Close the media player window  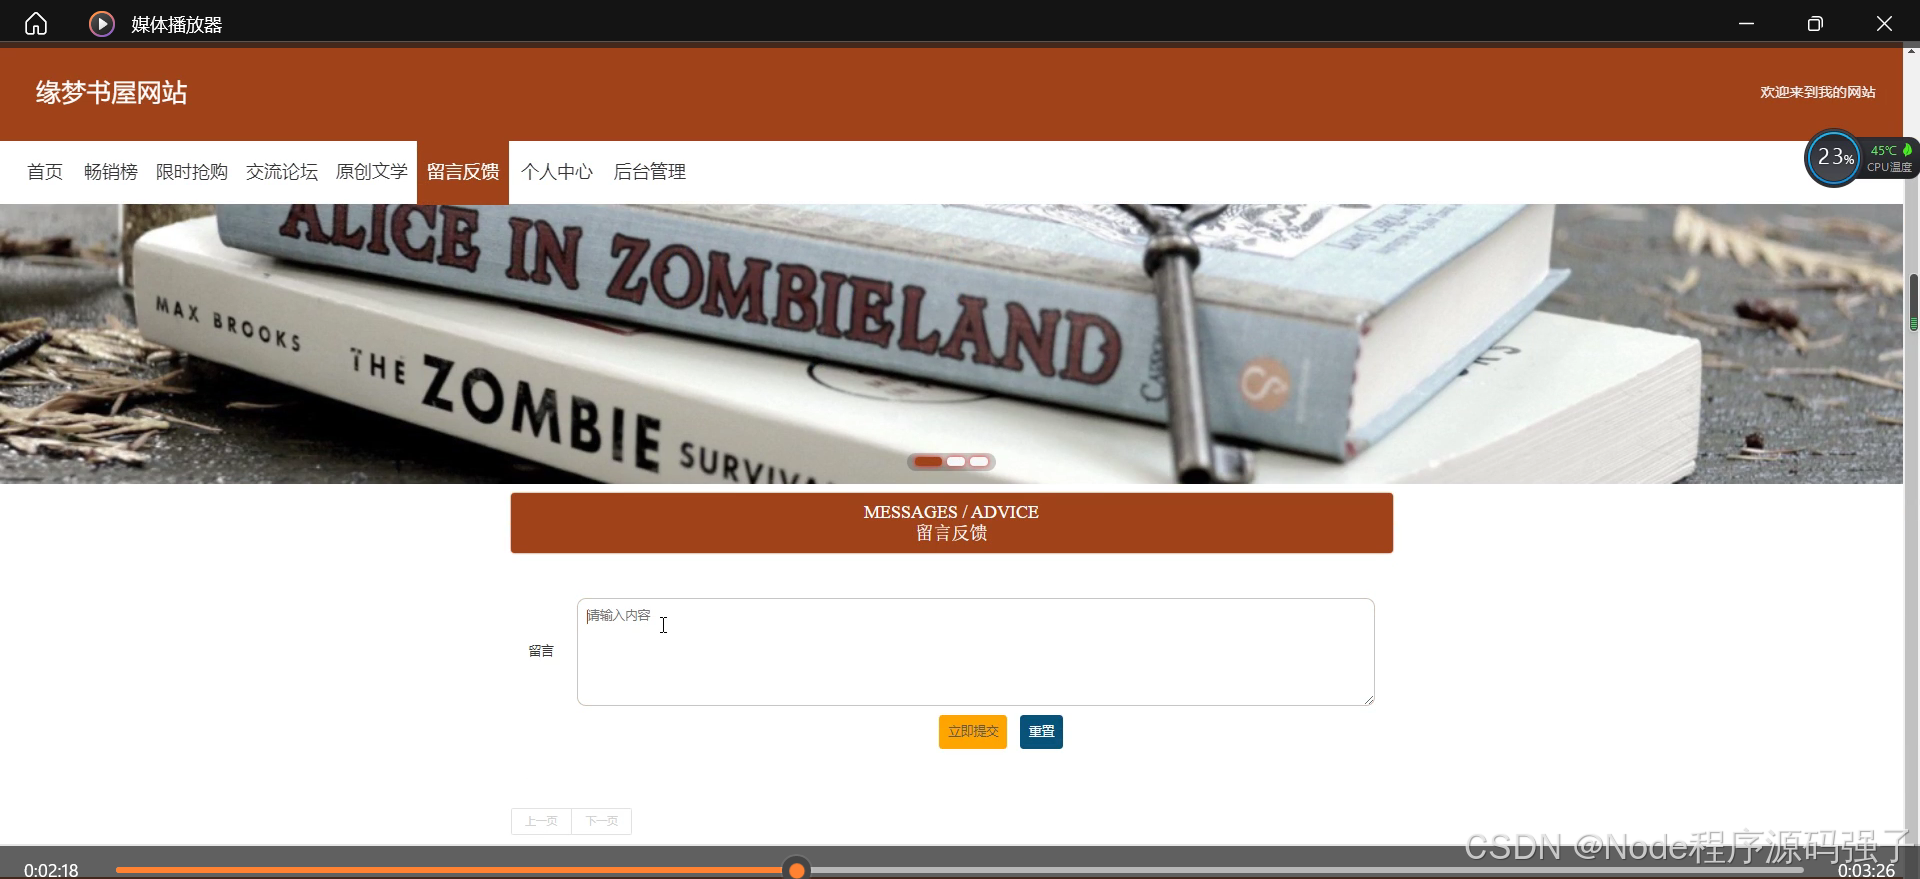pyautogui.click(x=1884, y=23)
